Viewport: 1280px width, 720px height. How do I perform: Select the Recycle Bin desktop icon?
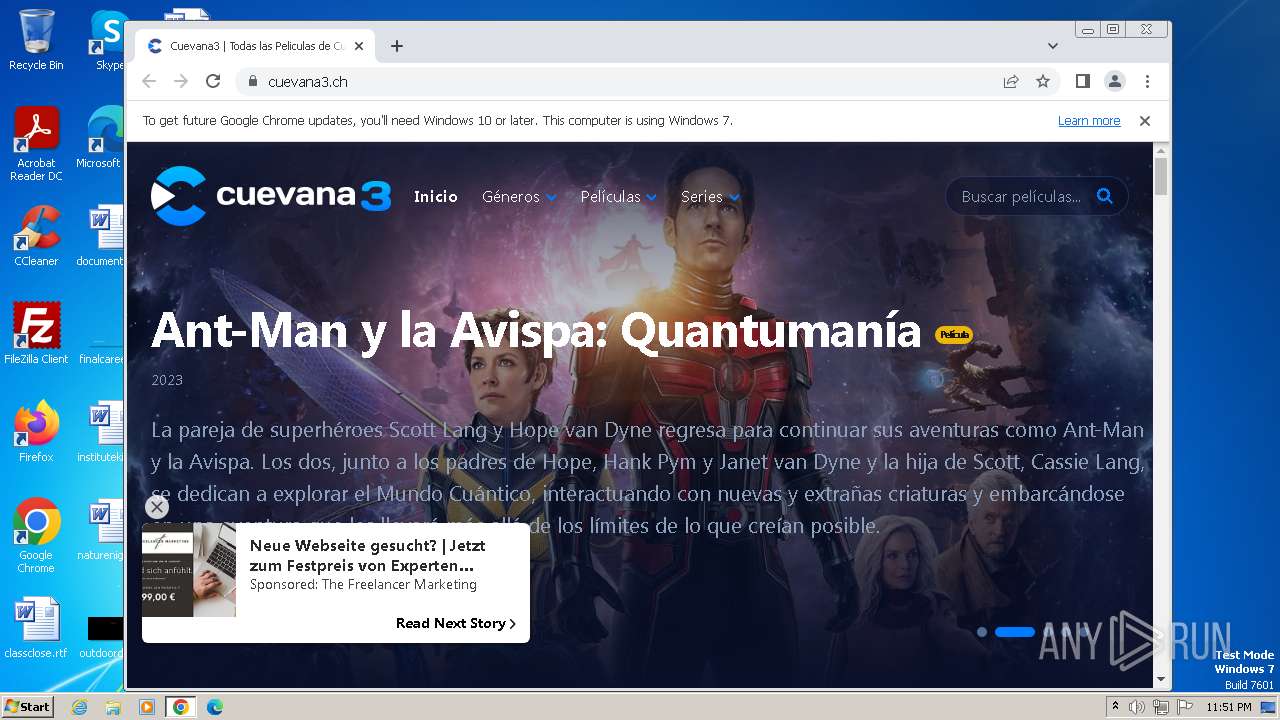(36, 40)
